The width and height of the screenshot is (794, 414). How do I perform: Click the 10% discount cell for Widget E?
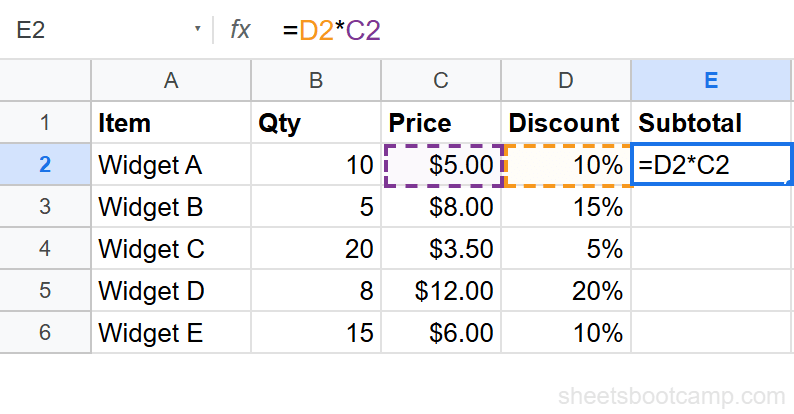coord(566,333)
